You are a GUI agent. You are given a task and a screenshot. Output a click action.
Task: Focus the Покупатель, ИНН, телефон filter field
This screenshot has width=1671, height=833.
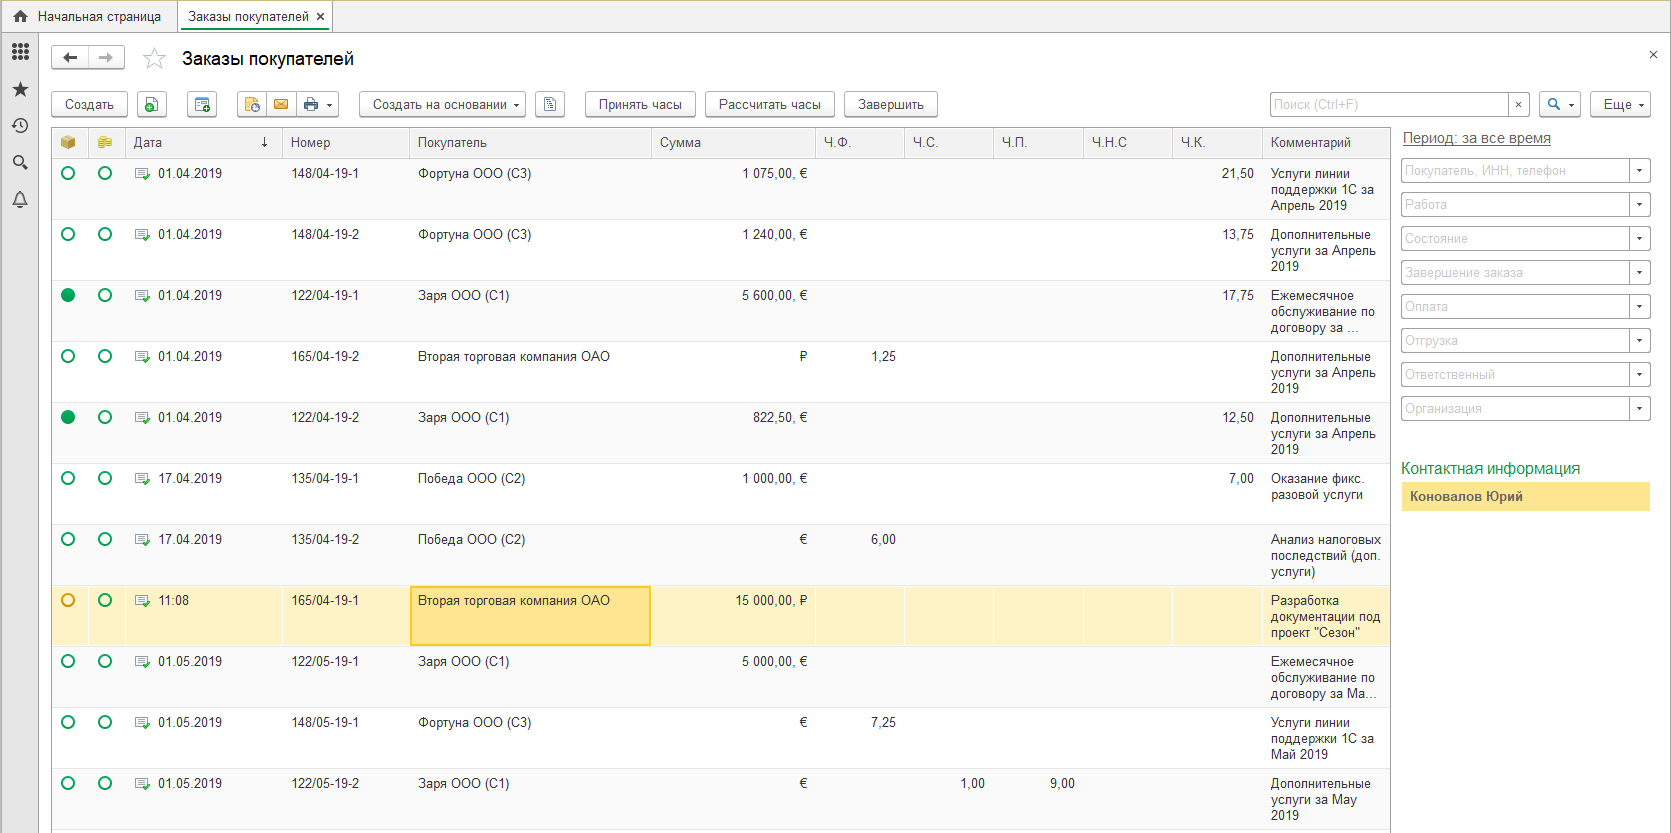tap(1515, 171)
